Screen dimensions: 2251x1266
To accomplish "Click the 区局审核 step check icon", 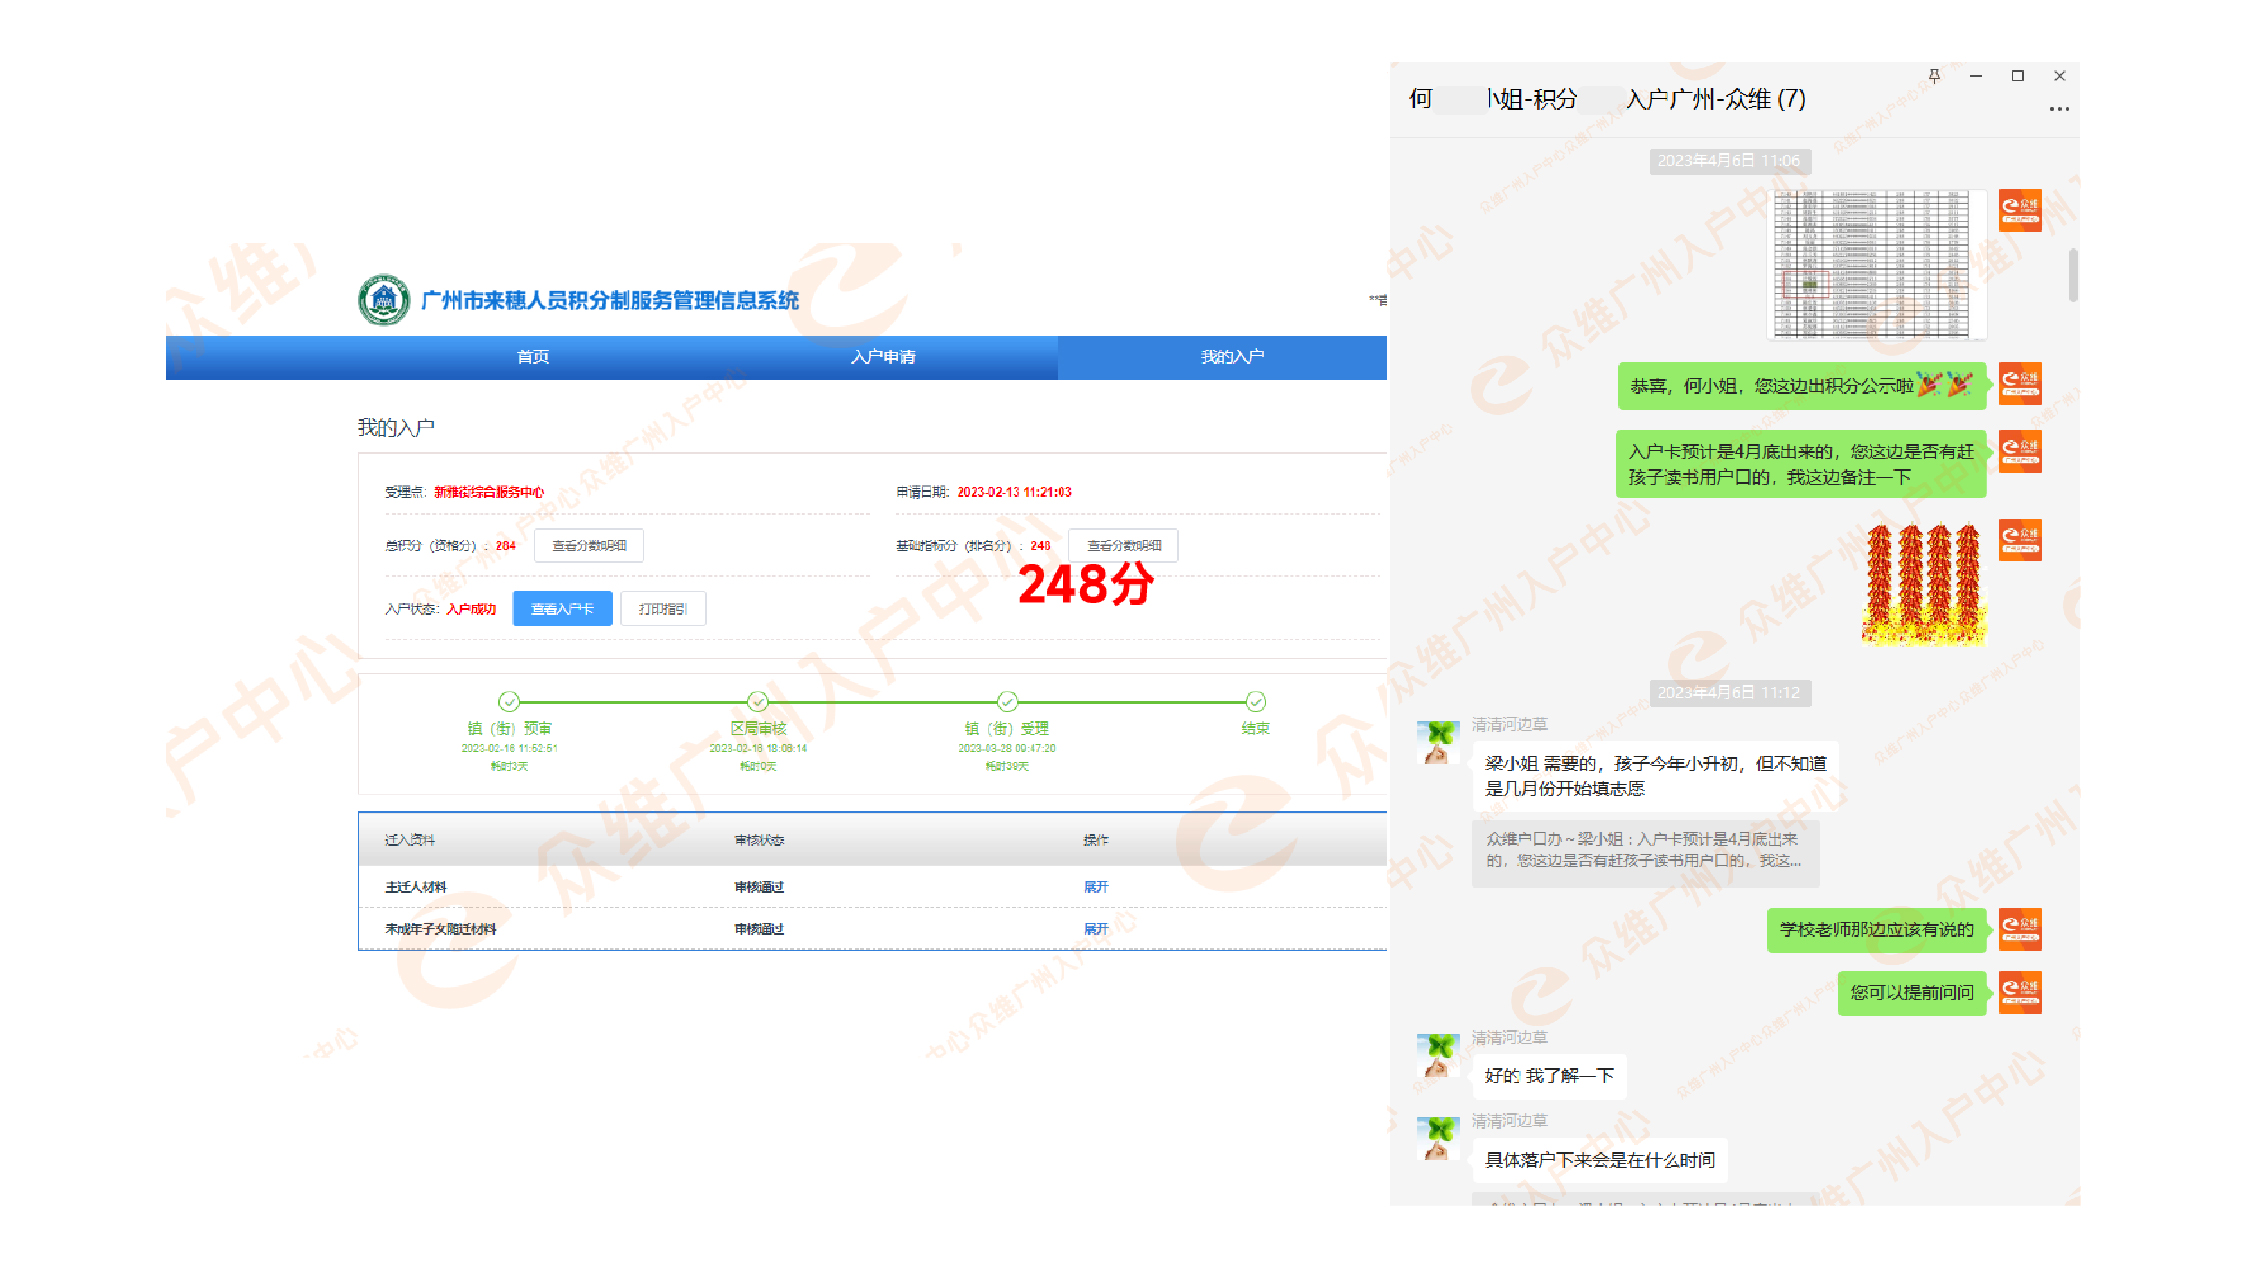I will click(758, 701).
